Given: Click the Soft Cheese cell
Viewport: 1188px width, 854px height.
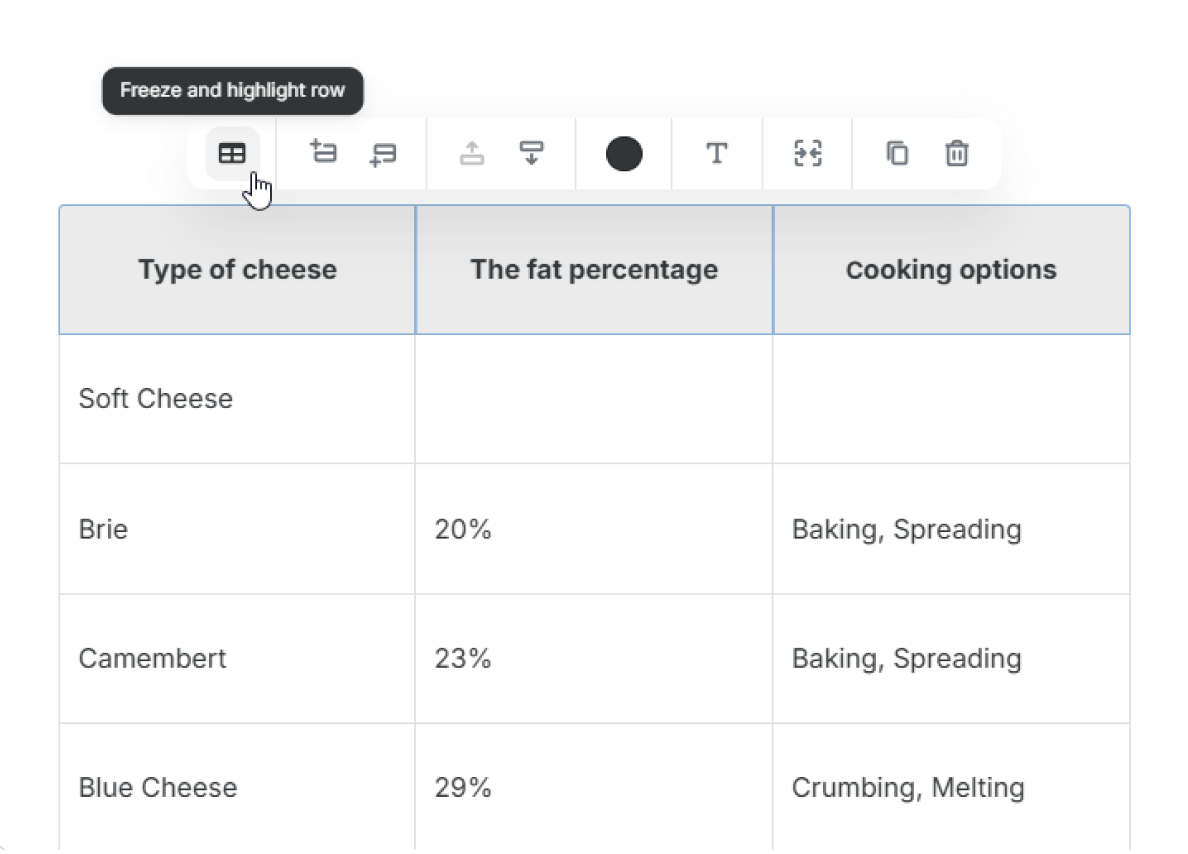Looking at the screenshot, I should coord(237,399).
